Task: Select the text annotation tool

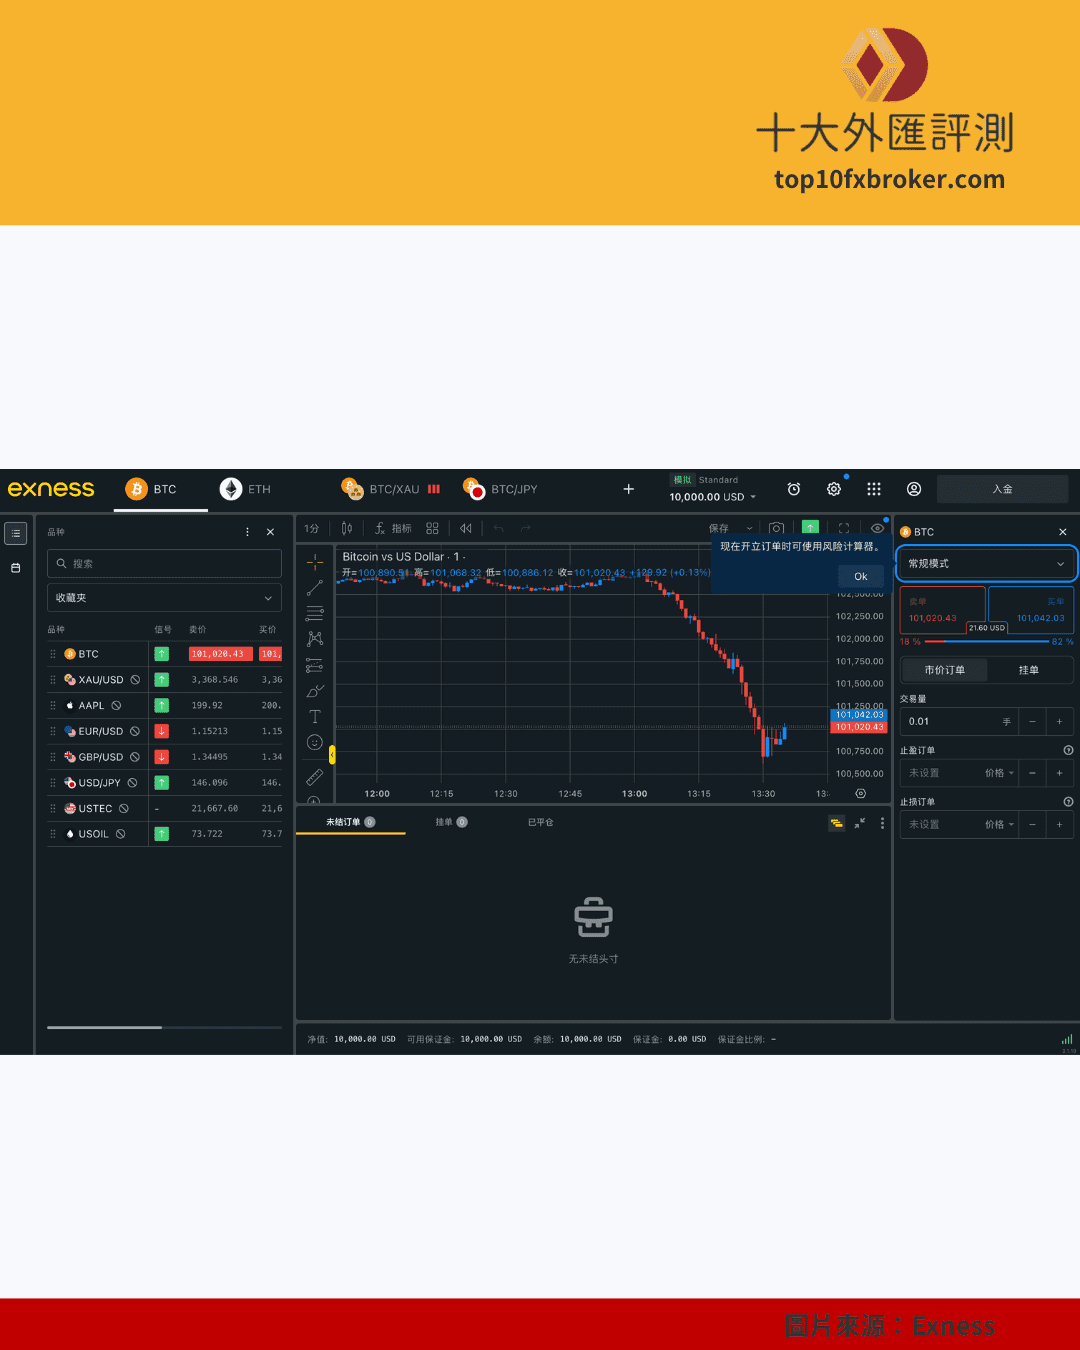Action: [x=314, y=716]
